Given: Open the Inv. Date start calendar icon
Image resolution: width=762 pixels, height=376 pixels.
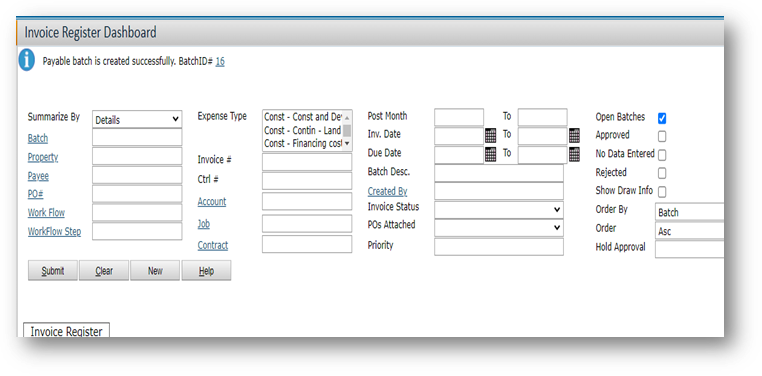Looking at the screenshot, I should click(x=490, y=136).
